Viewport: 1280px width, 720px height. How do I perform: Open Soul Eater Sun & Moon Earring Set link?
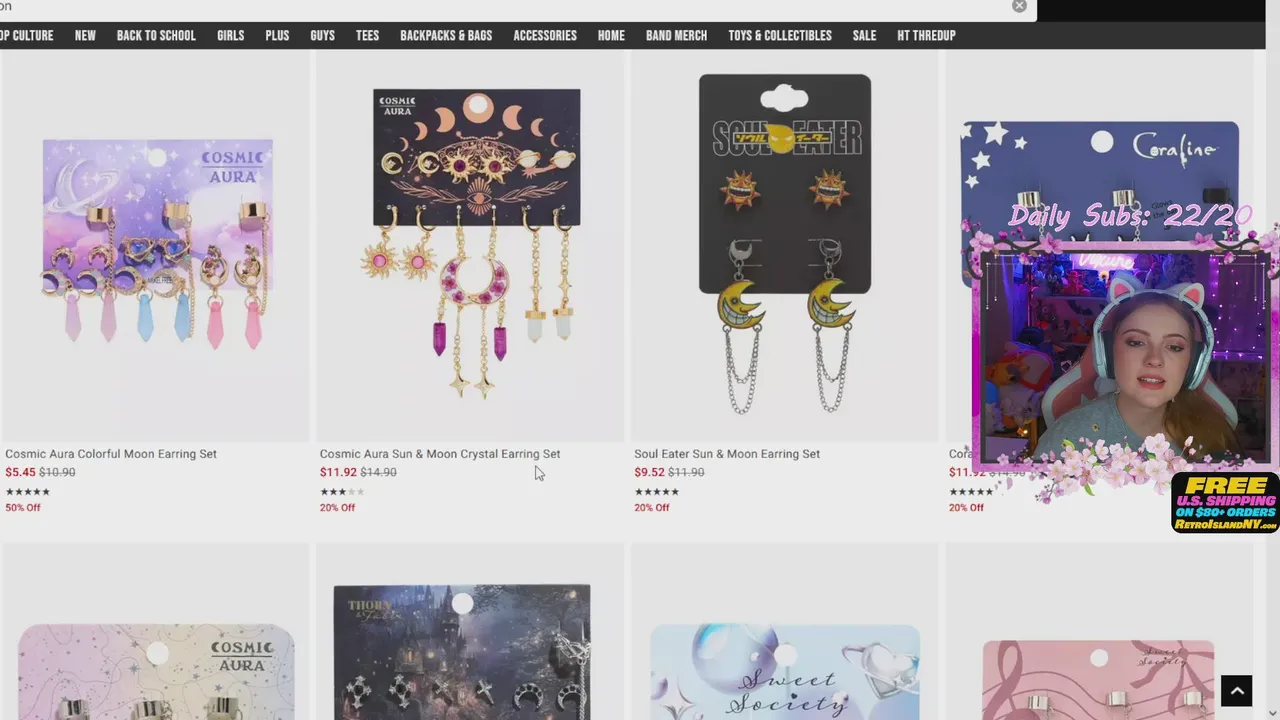[727, 454]
